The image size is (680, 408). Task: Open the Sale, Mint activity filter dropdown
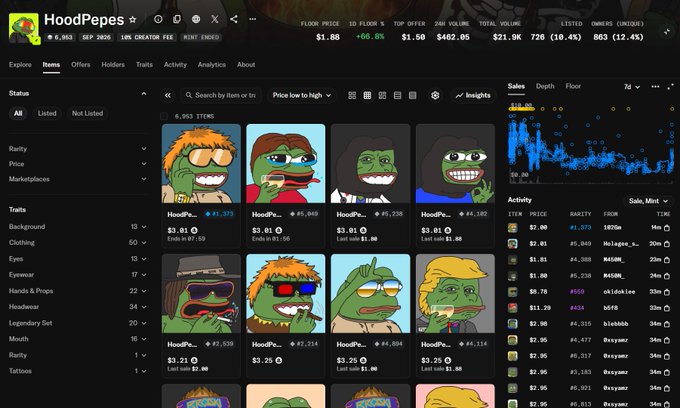648,201
